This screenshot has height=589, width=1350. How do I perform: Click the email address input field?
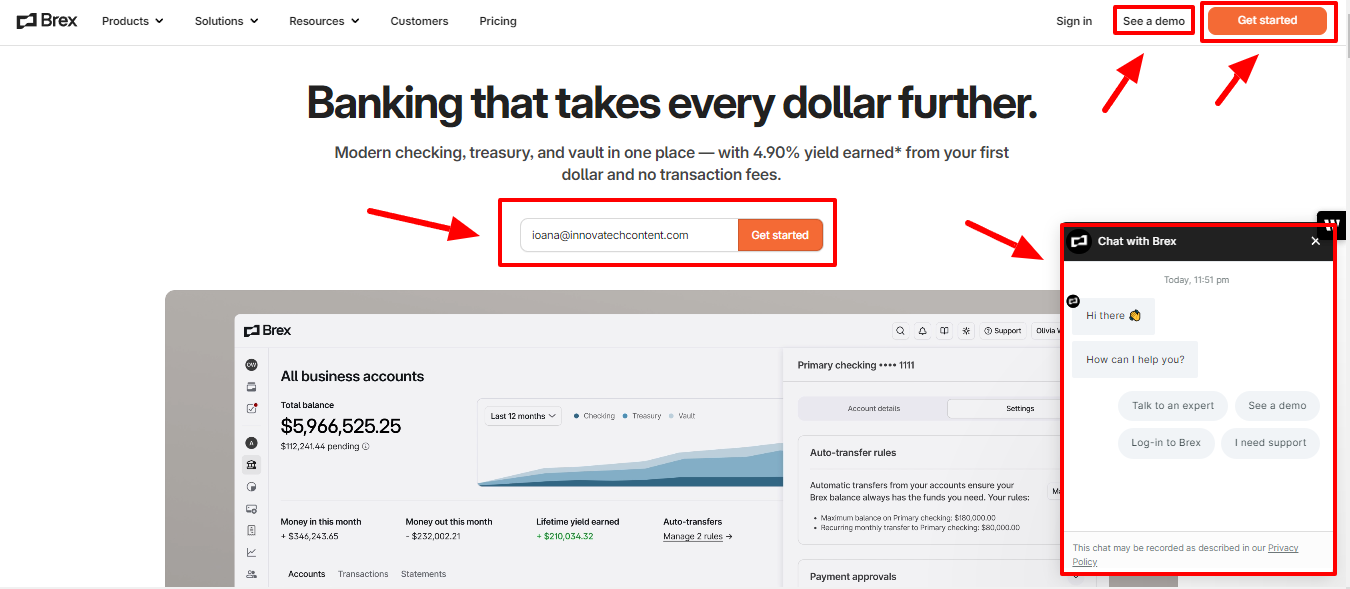tap(629, 235)
